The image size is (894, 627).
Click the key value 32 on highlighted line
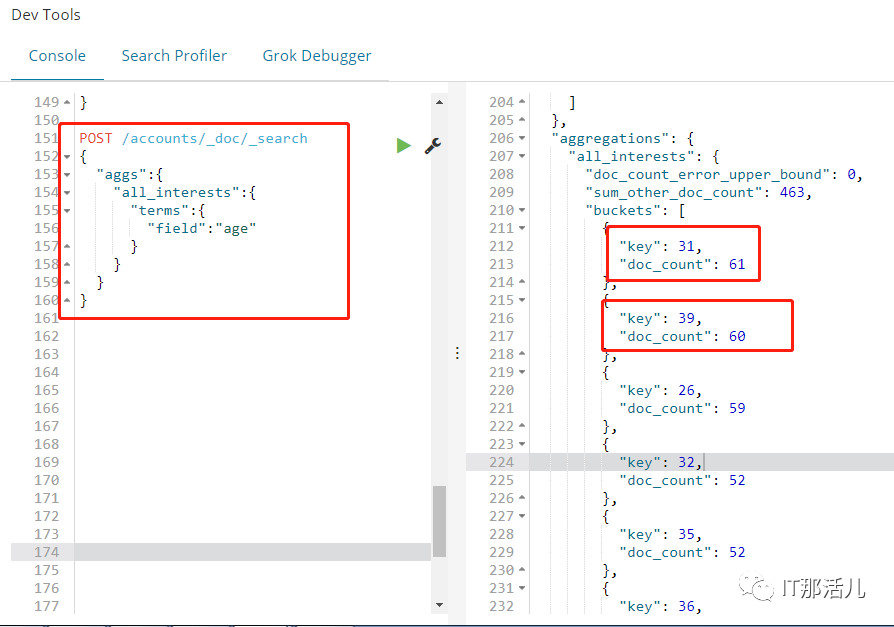[686, 462]
